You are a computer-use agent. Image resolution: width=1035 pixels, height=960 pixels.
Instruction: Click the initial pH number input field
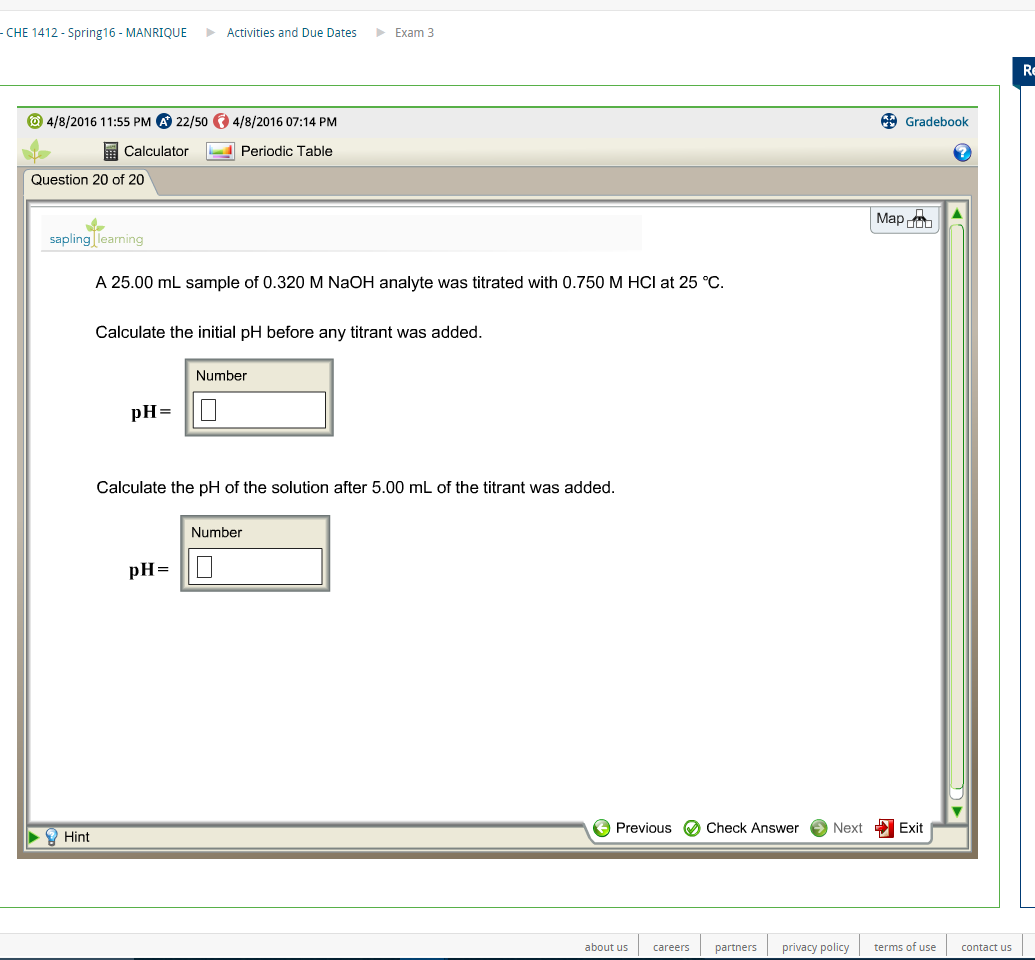tap(259, 410)
